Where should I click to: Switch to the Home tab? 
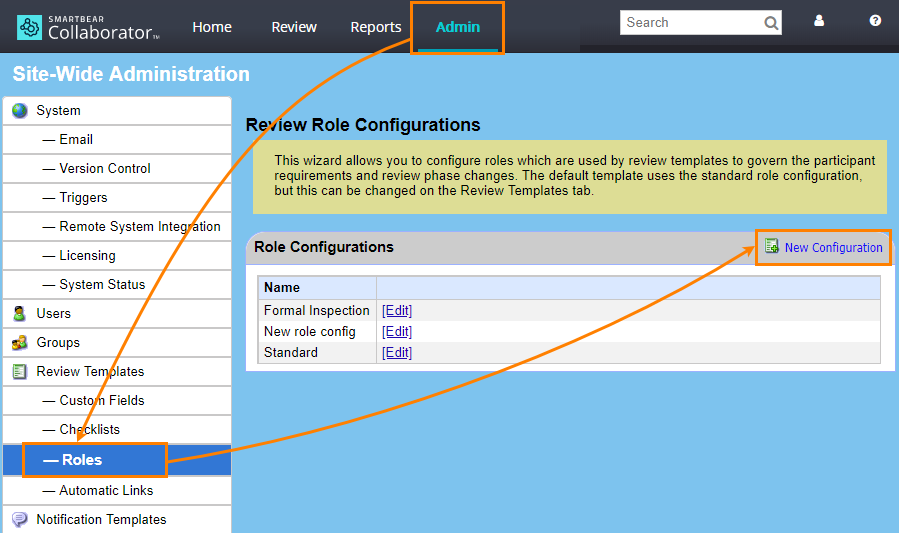[212, 27]
